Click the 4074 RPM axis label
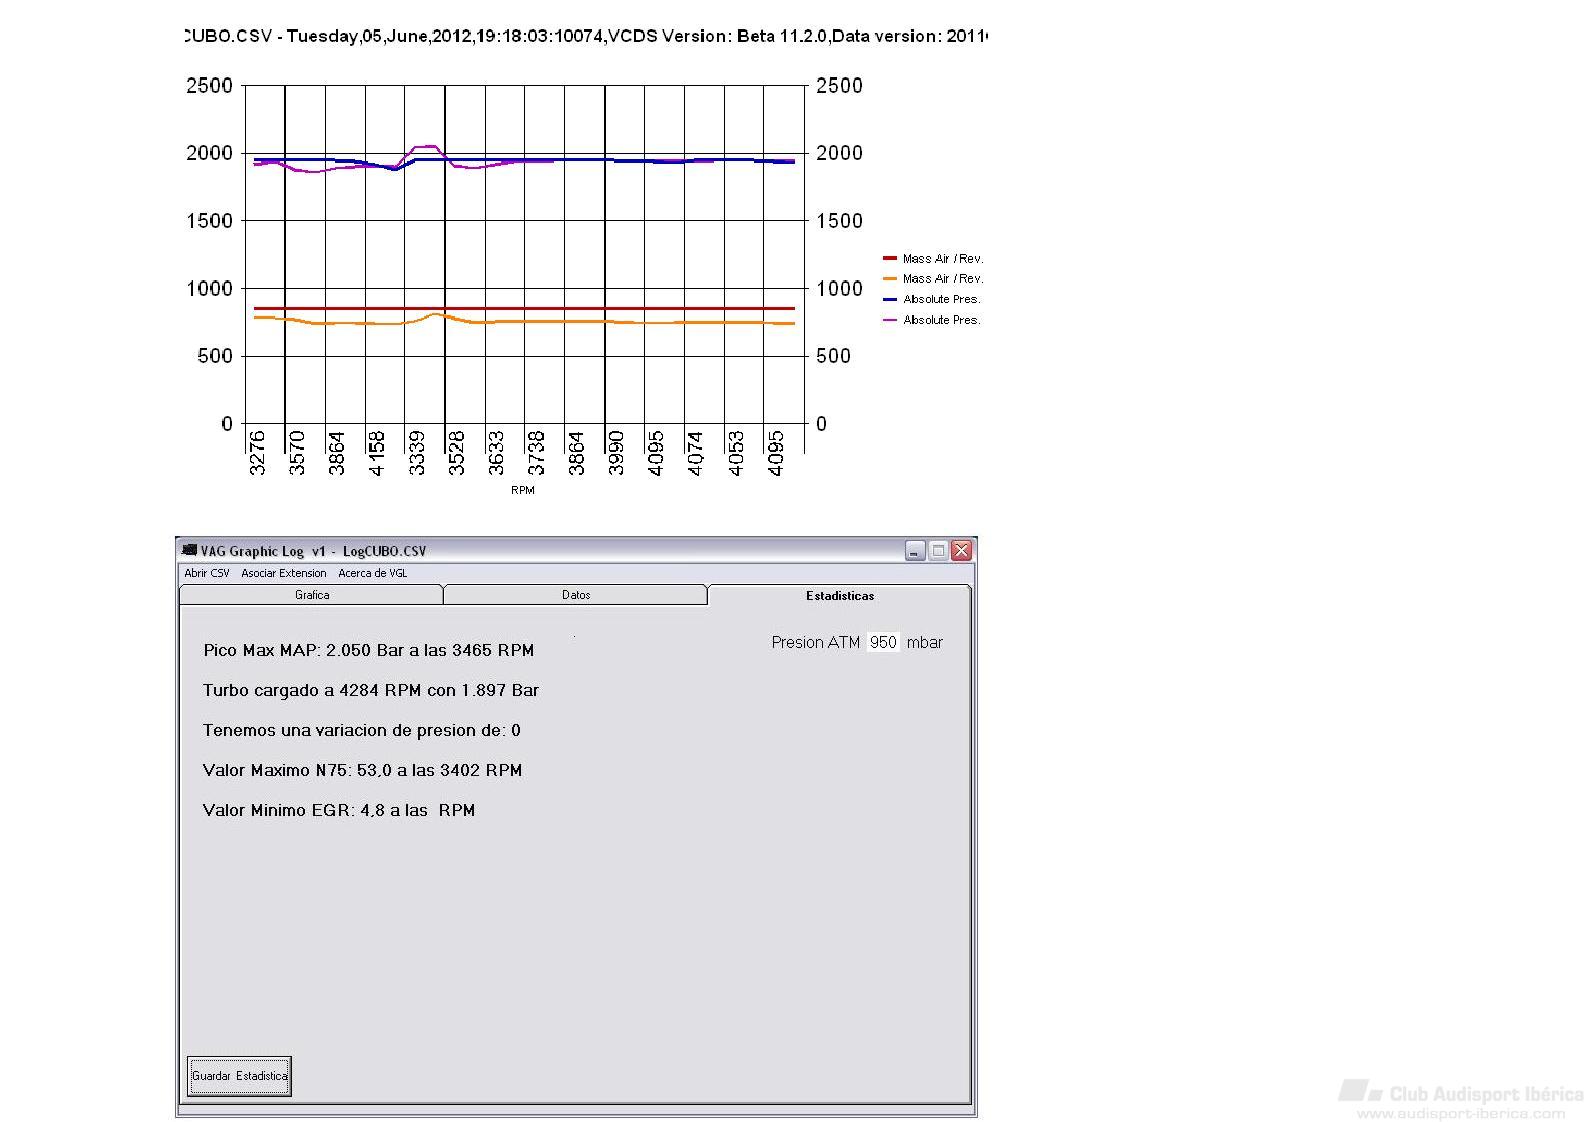Viewport: 1586px width, 1122px height. click(x=696, y=452)
